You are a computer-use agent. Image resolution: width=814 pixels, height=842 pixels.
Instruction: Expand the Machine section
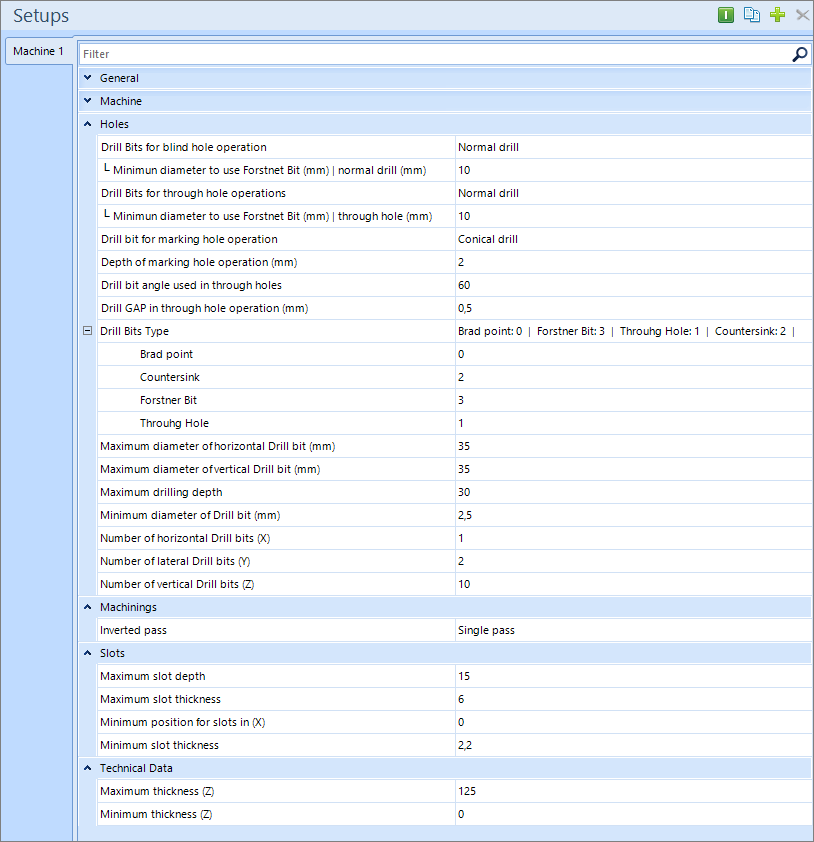tap(88, 101)
